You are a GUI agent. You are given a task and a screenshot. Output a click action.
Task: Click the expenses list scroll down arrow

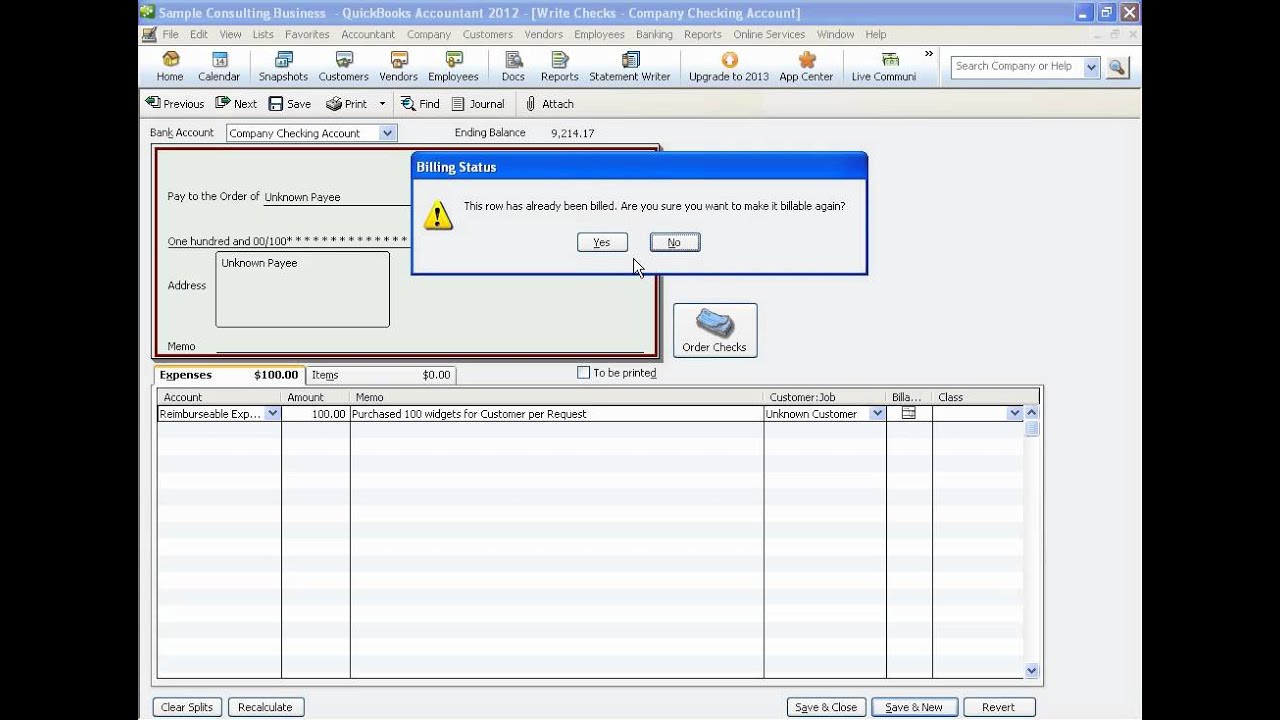(x=1032, y=671)
